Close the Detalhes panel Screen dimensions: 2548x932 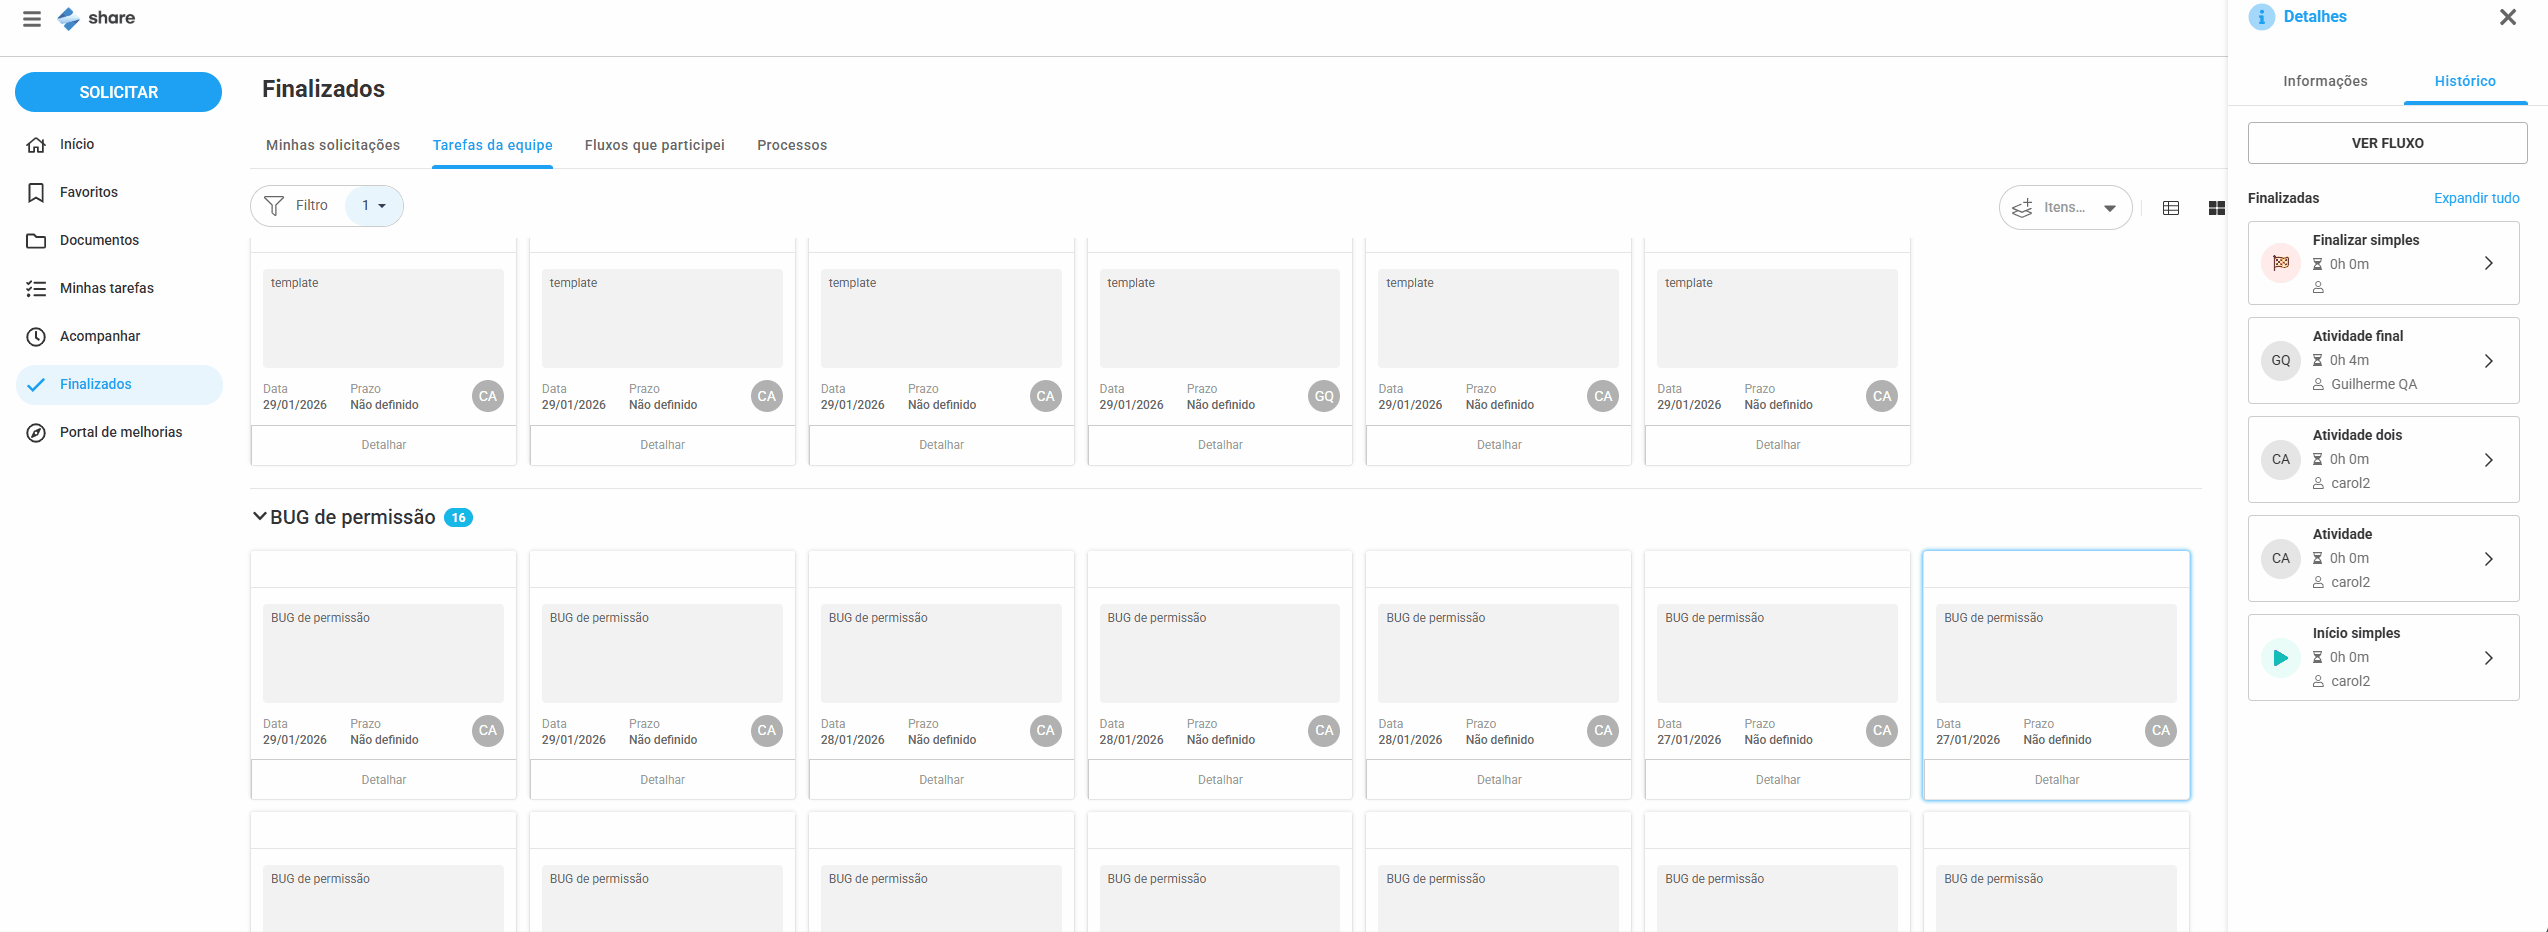pos(2507,17)
